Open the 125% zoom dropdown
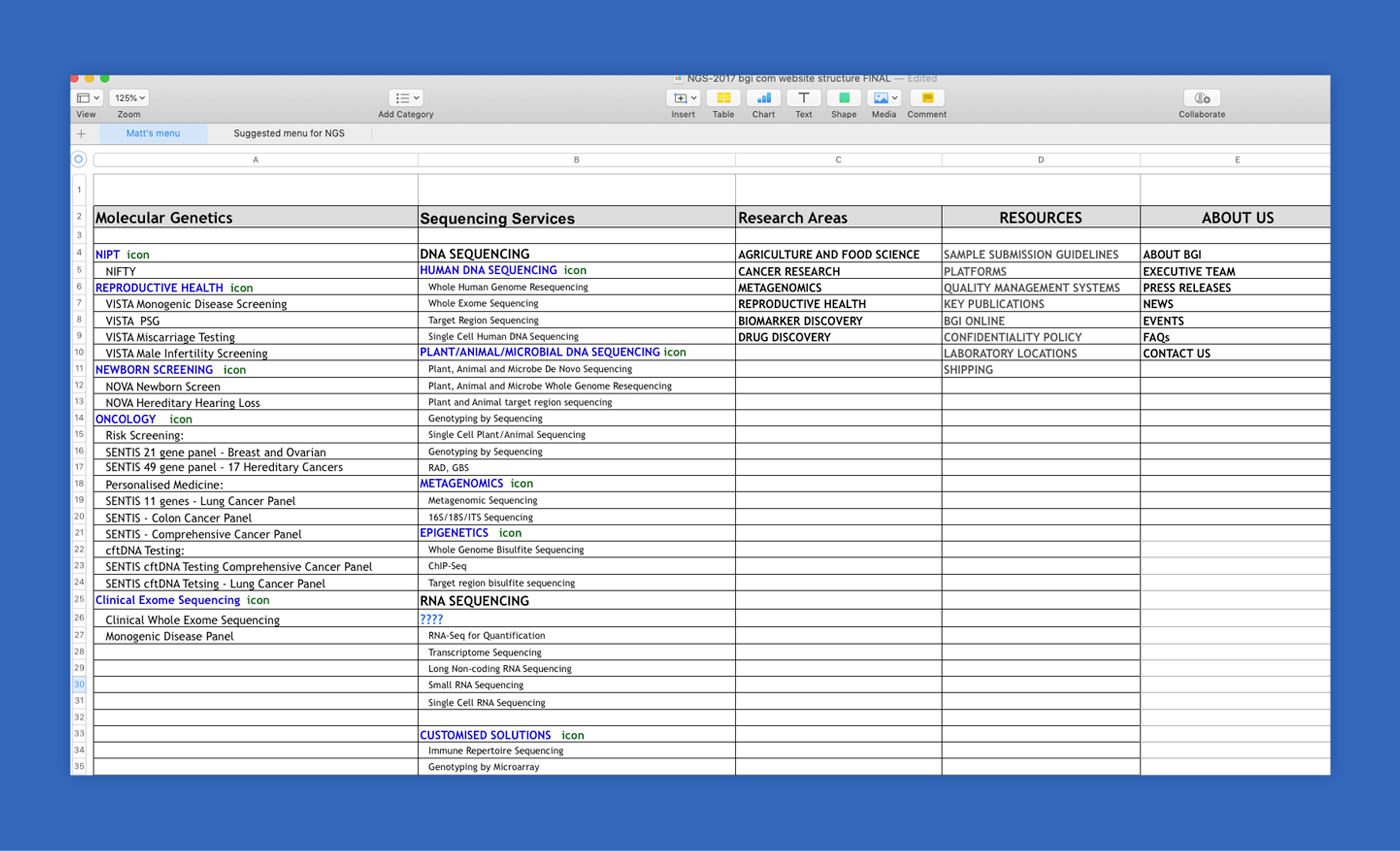 tap(129, 98)
